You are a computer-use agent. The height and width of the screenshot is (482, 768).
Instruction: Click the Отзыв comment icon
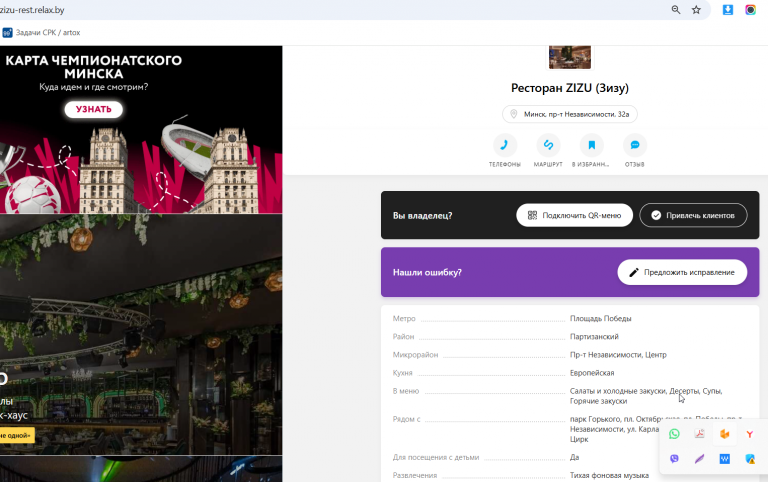[635, 145]
